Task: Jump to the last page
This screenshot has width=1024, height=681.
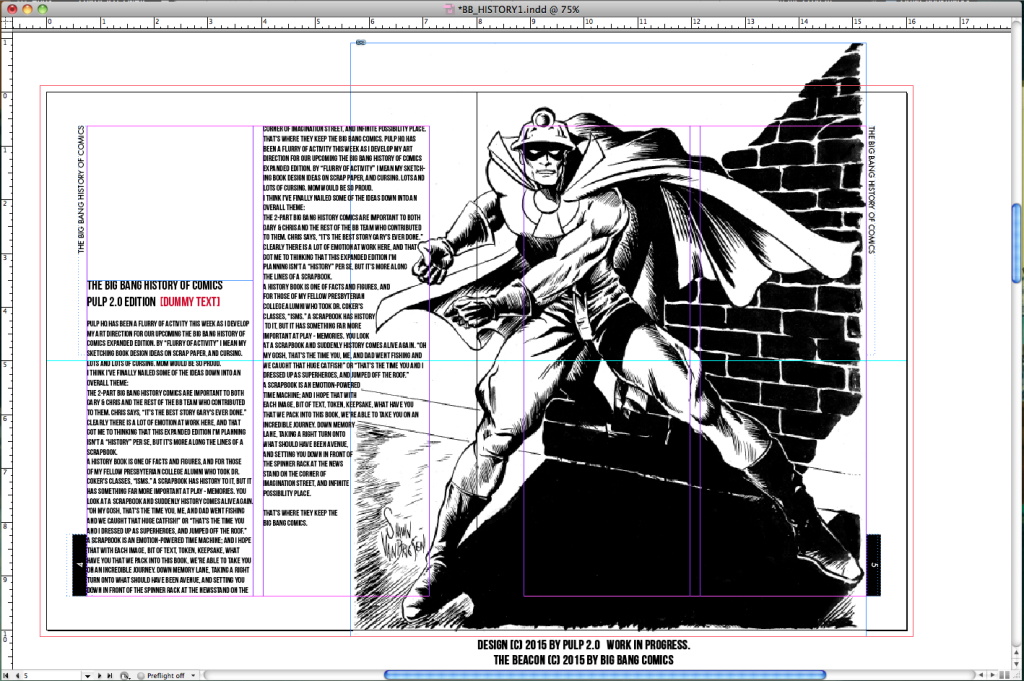Action: (x=110, y=675)
